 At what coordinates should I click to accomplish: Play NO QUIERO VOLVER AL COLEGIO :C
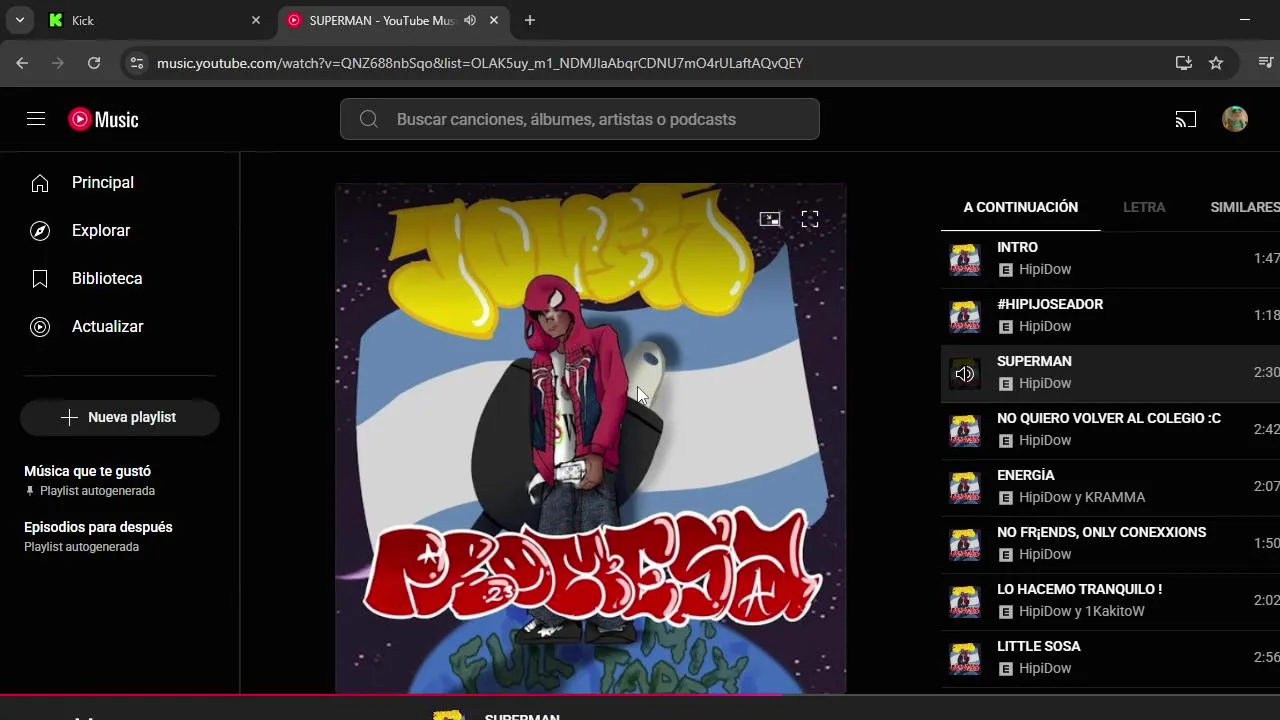[x=1110, y=430]
